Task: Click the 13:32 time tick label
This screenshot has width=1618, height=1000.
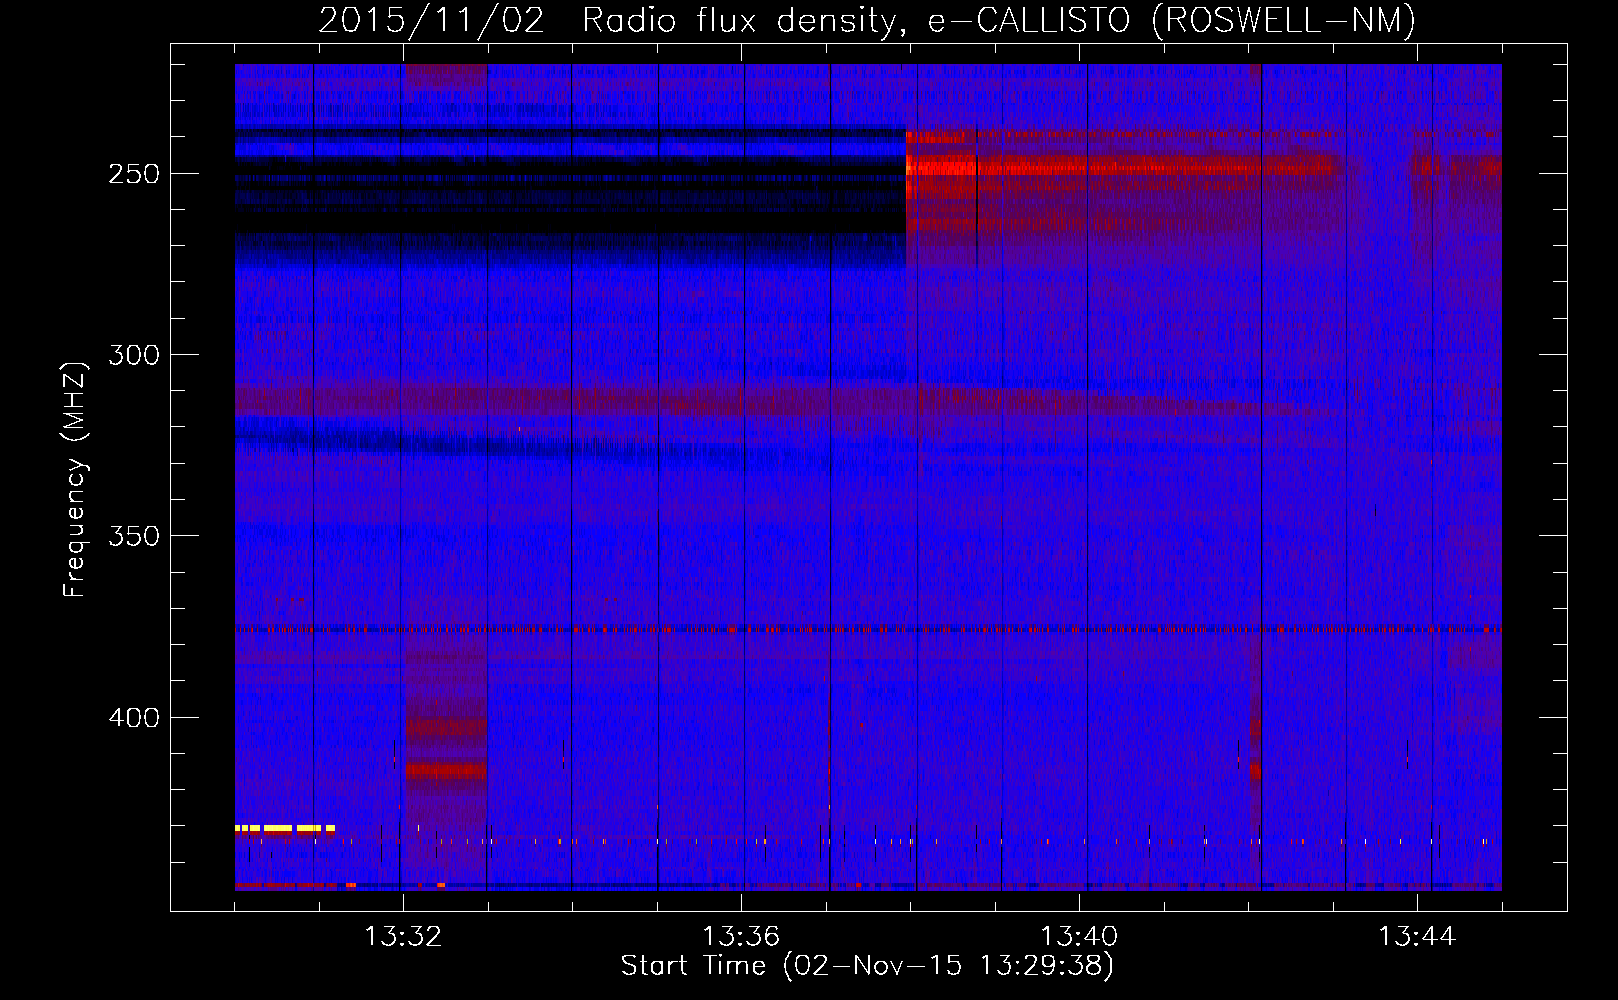Action: coord(403,936)
